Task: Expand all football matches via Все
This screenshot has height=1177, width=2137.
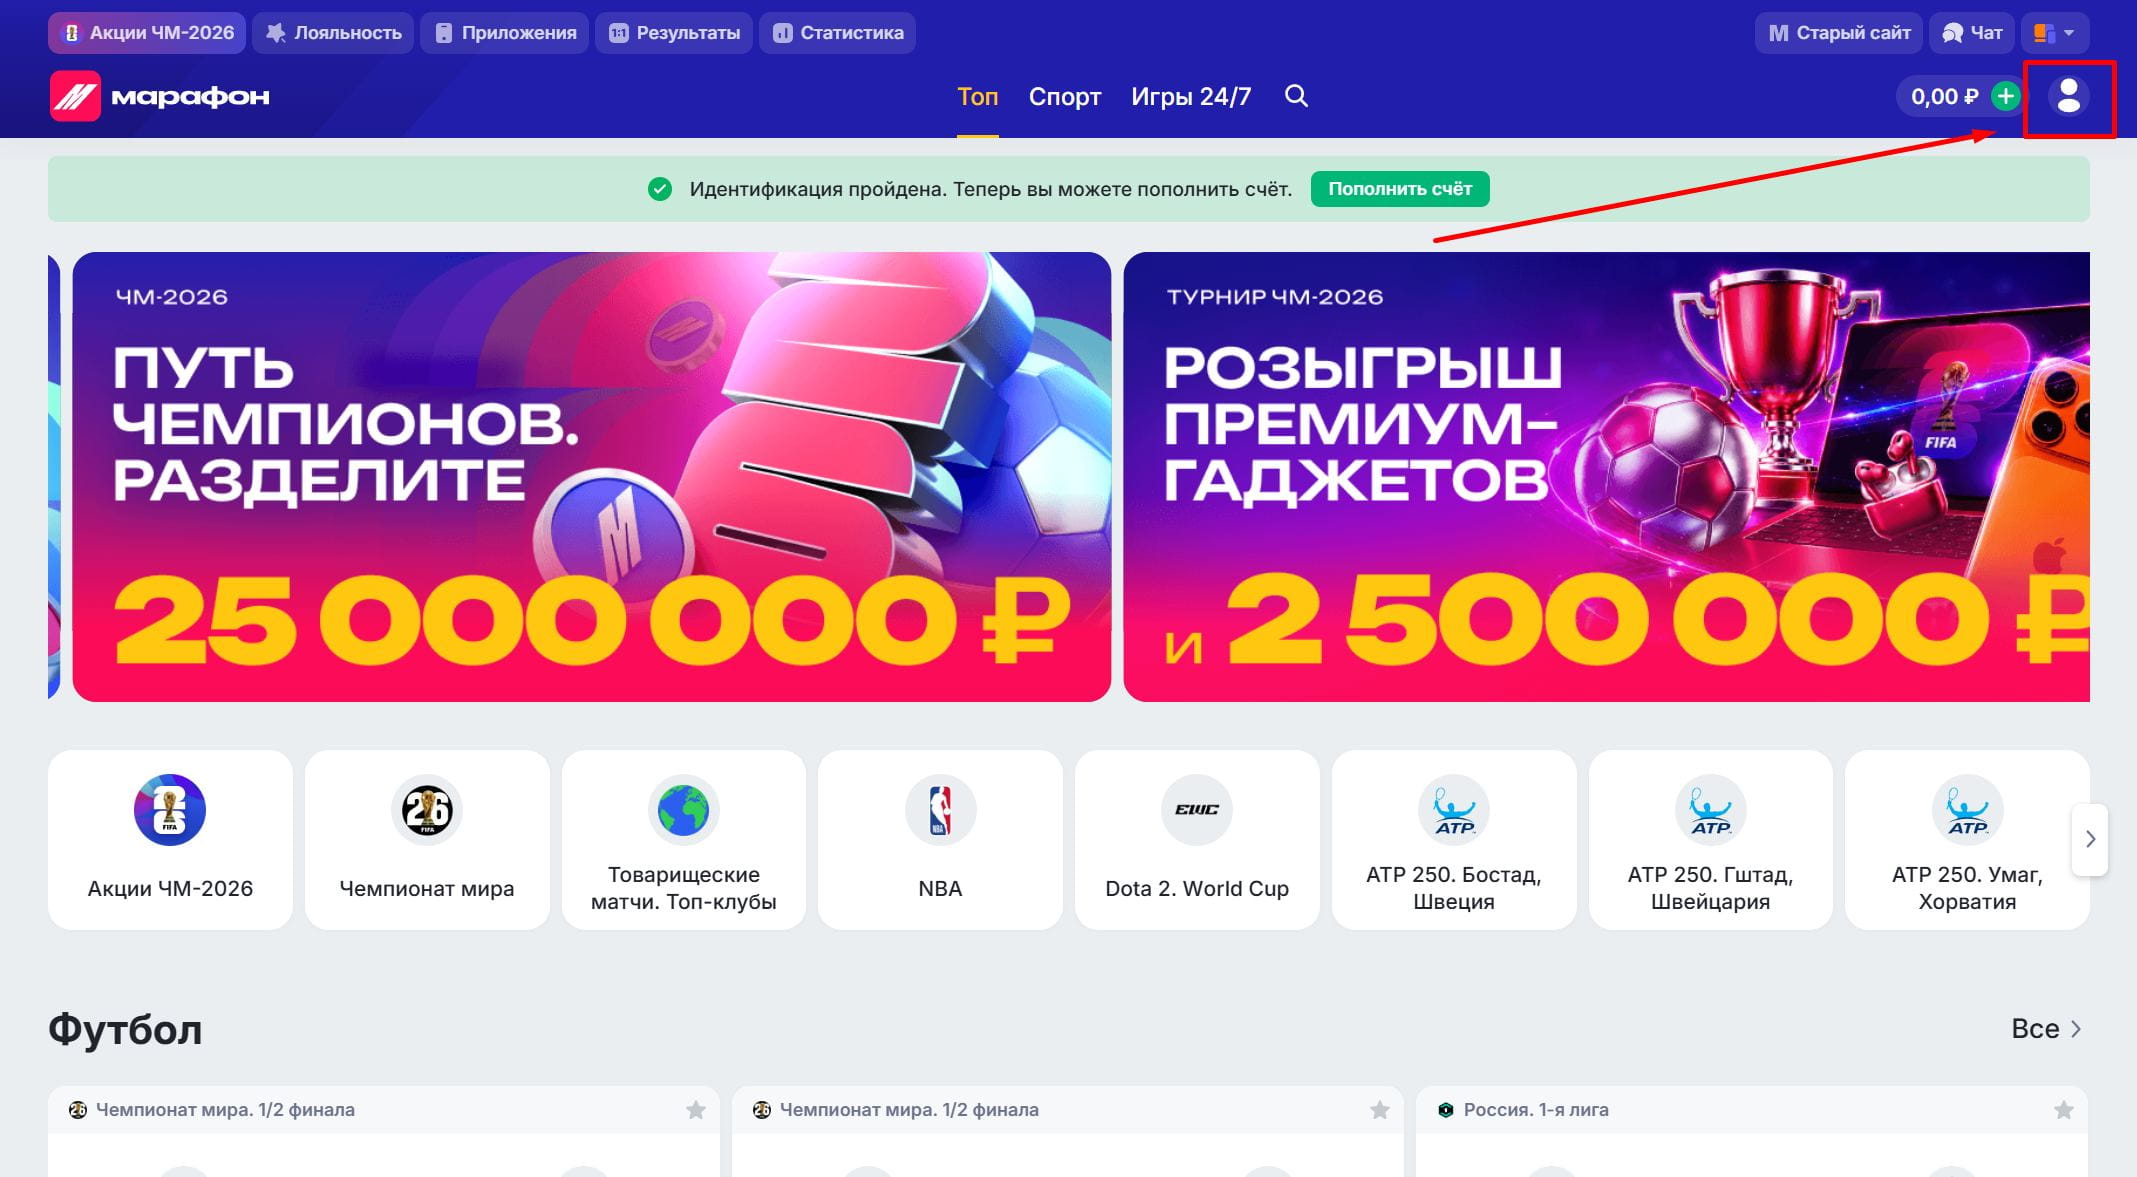Action: pyautogui.click(x=2046, y=1029)
